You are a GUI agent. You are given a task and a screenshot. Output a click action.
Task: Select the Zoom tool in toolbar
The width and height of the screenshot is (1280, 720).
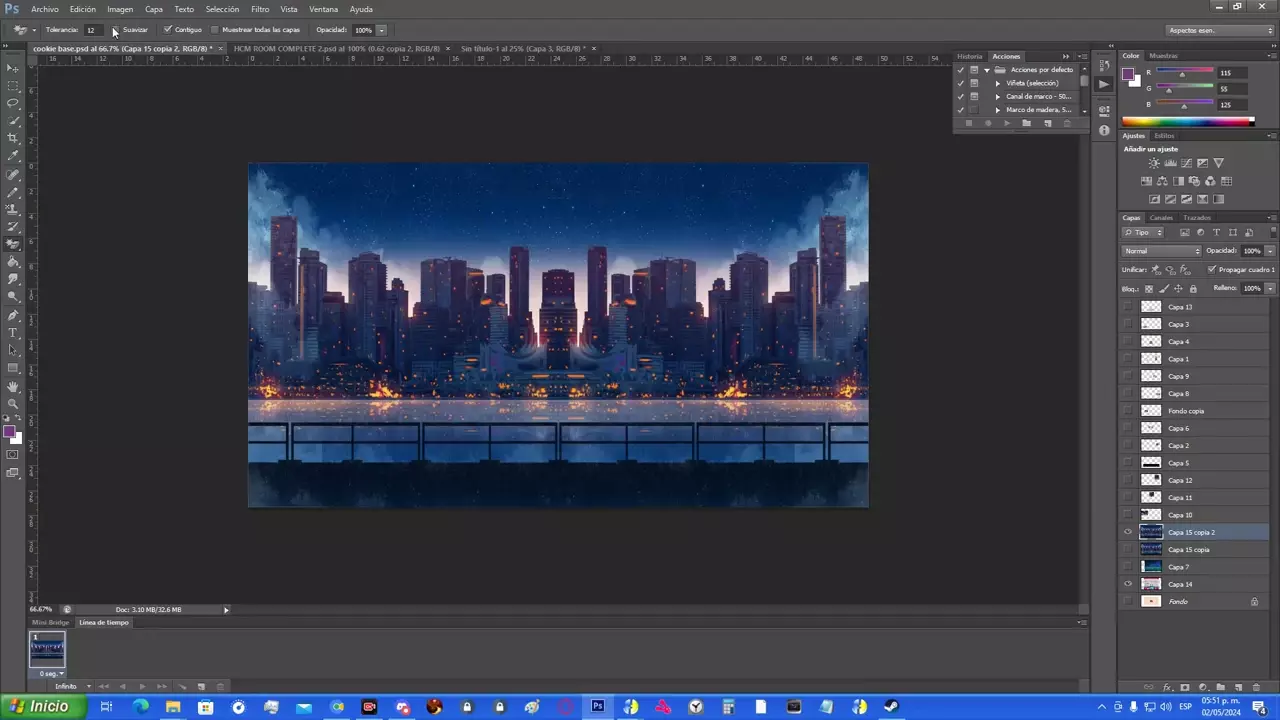[13, 403]
